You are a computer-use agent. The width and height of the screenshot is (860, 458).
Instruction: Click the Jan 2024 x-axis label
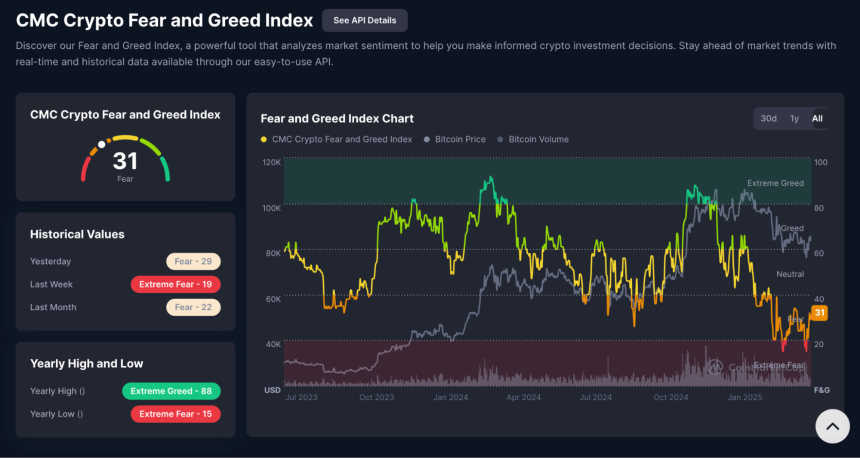451,397
